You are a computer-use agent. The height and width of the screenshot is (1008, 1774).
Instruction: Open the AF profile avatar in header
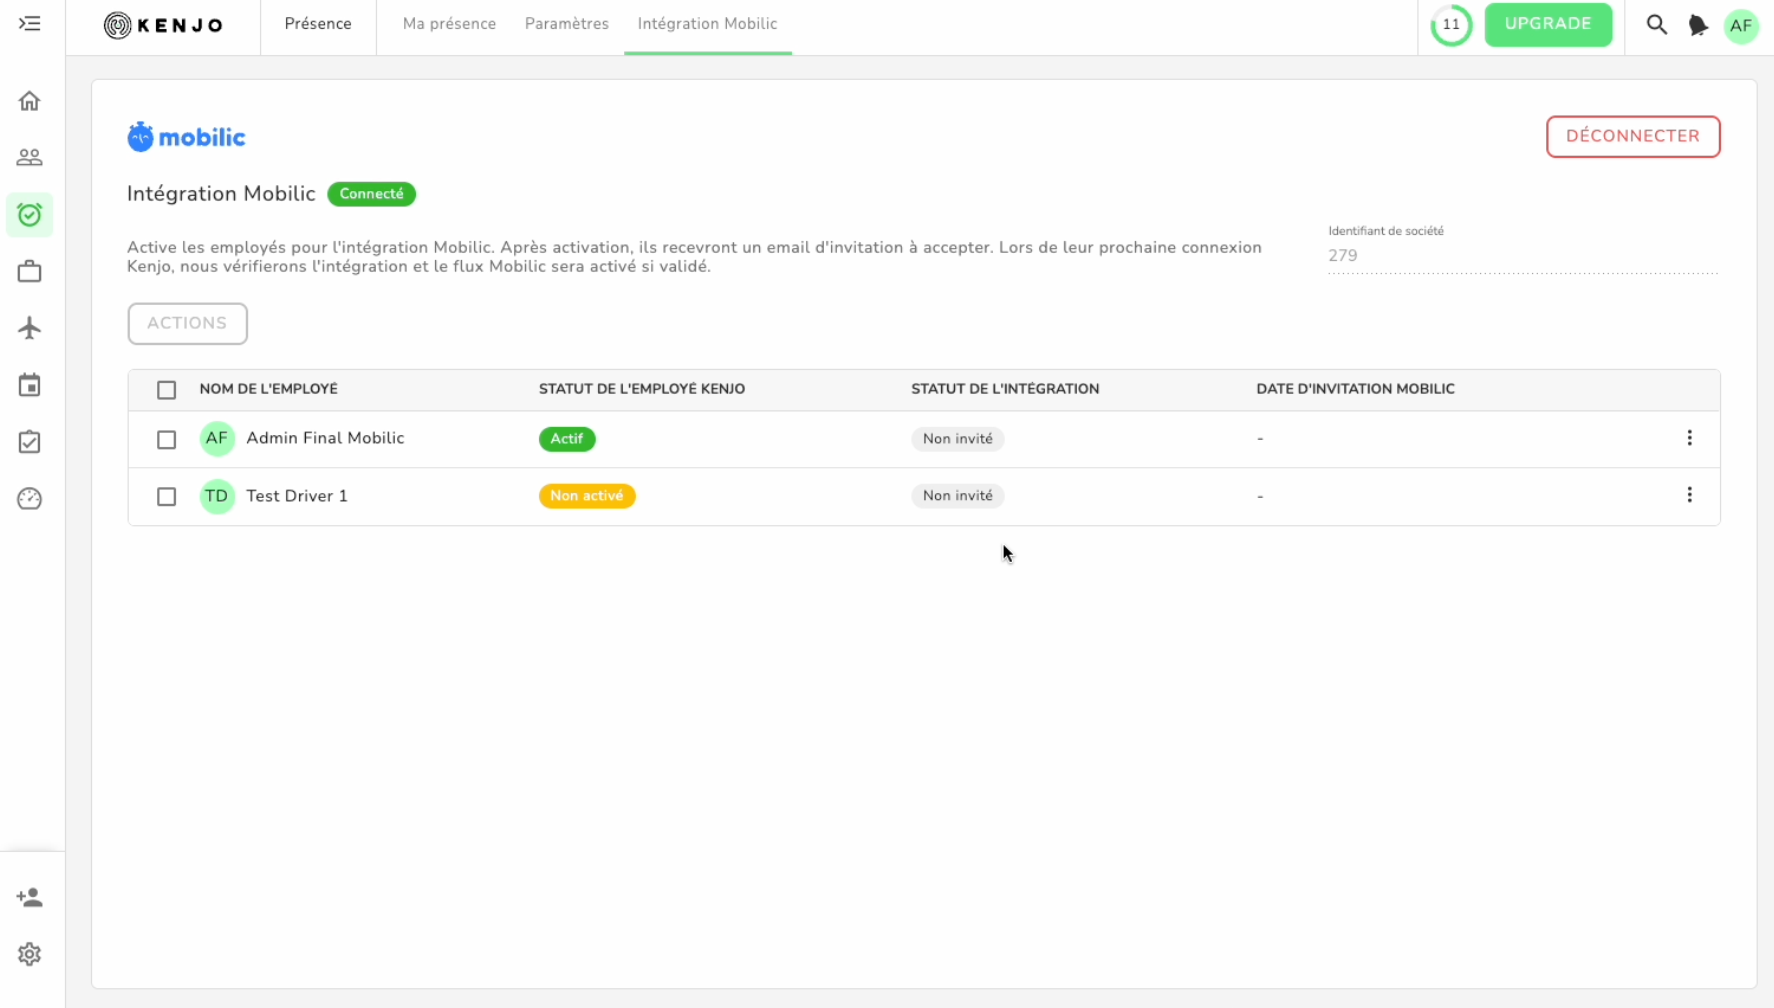click(x=1741, y=26)
